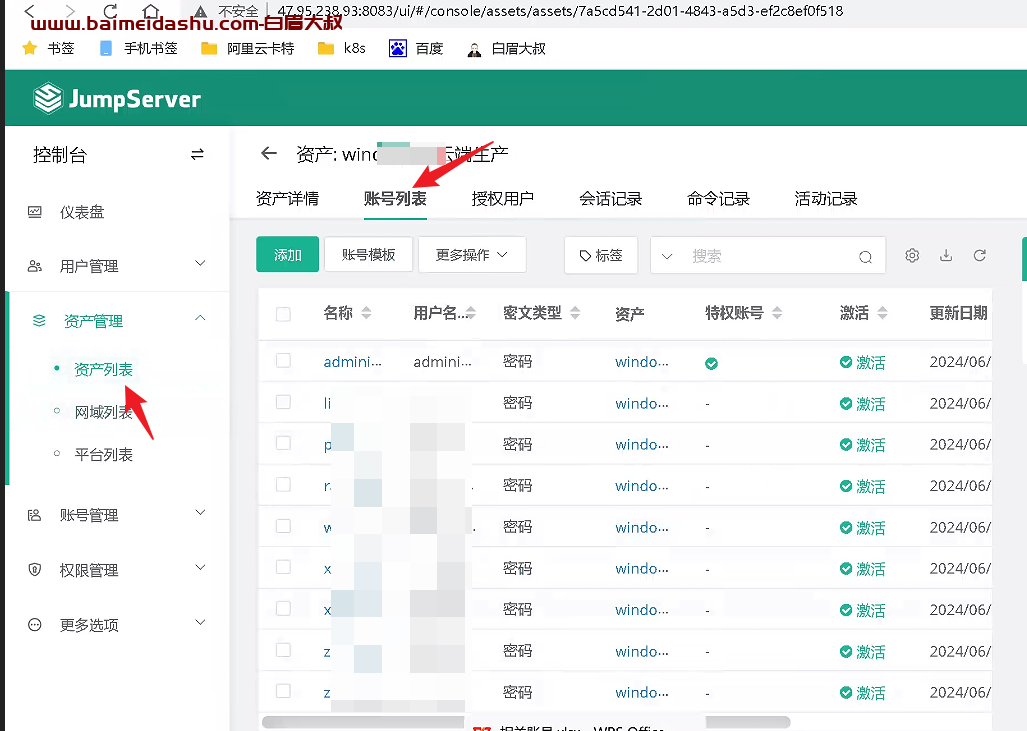This screenshot has width=1027, height=731.
Task: Click the 账号模板 button
Action: point(368,254)
